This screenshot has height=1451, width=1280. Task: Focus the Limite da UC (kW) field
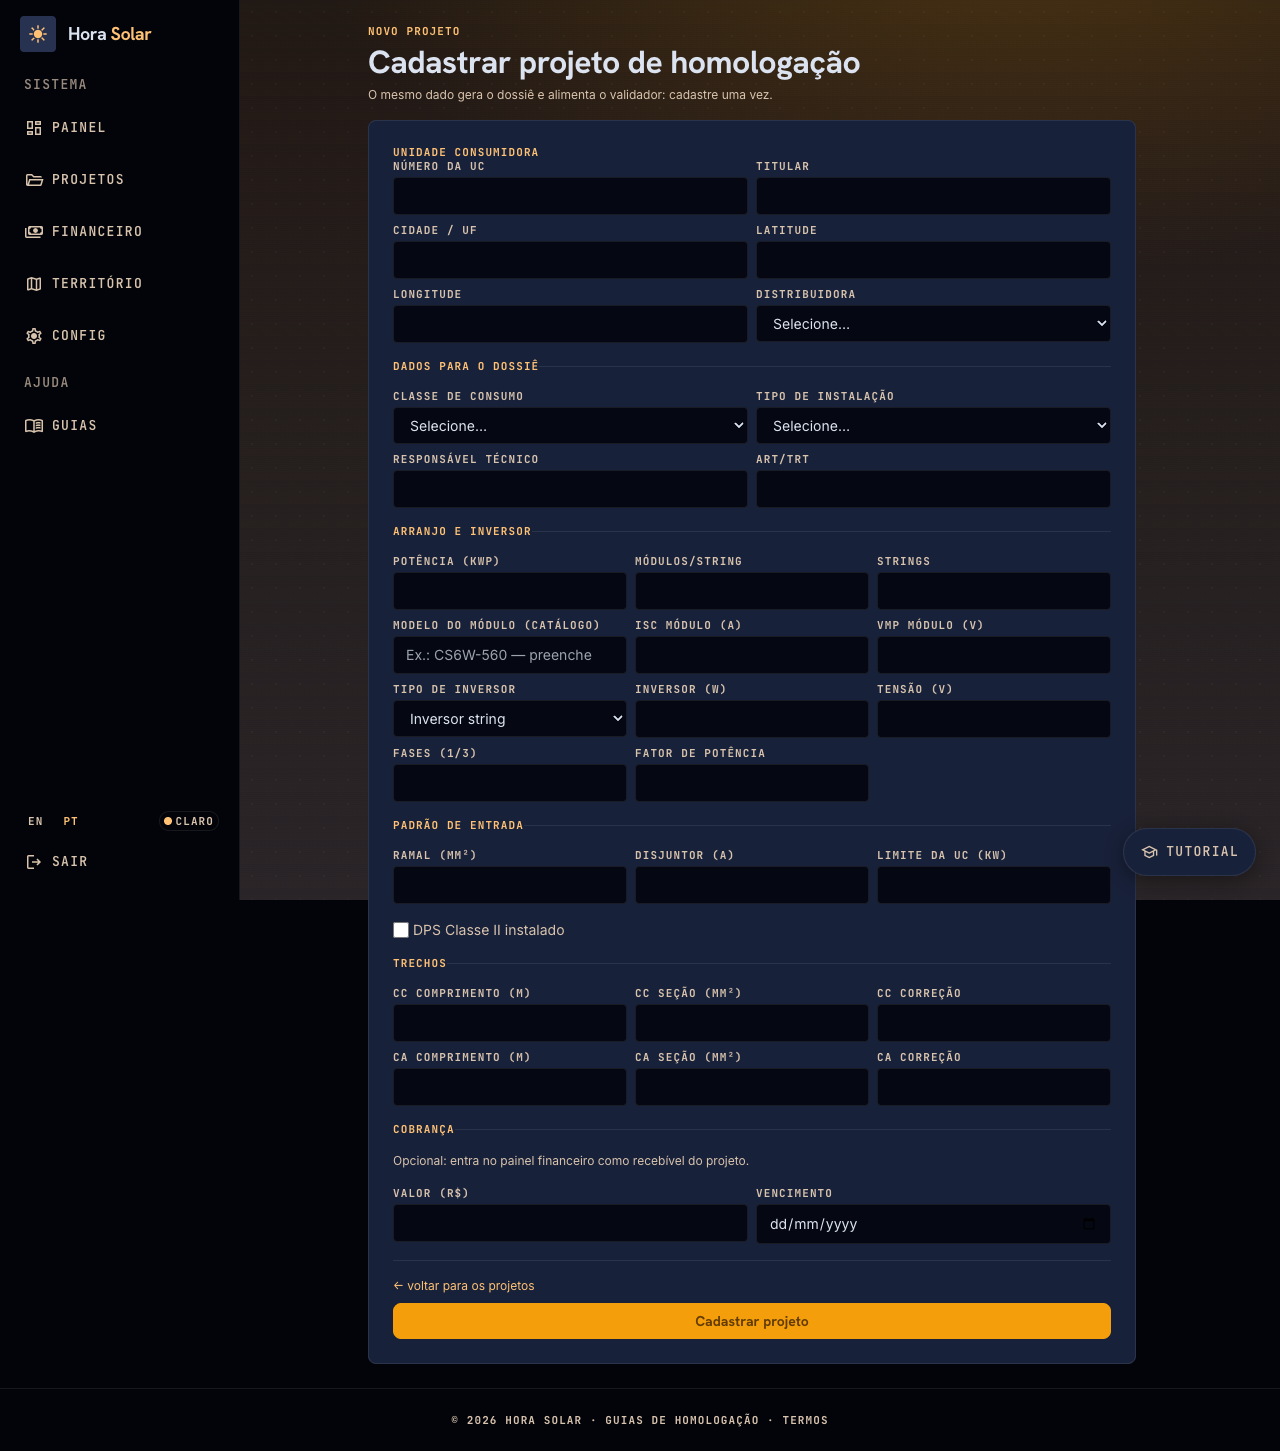pos(994,885)
